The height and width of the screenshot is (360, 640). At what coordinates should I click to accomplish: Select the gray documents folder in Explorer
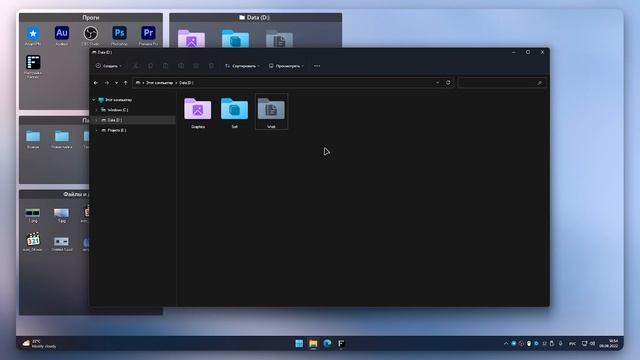click(271, 112)
